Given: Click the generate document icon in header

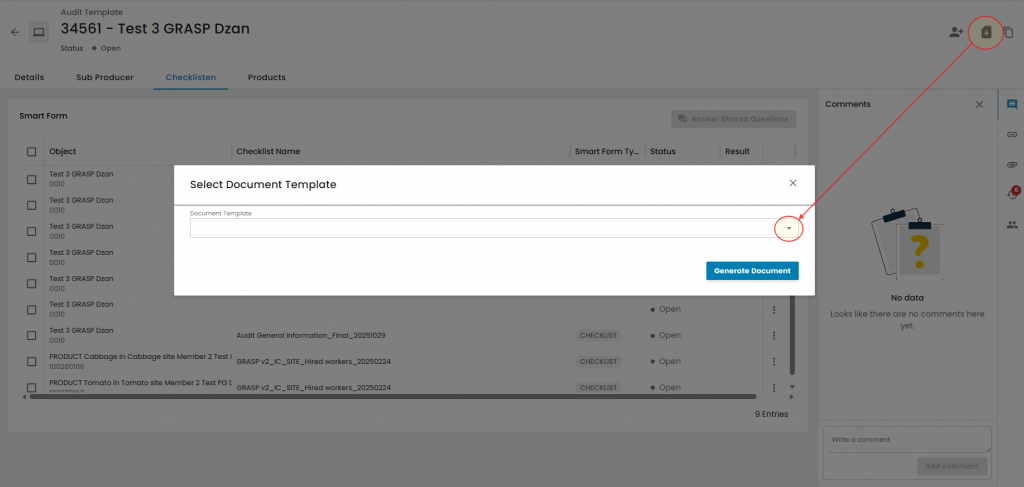Looking at the screenshot, I should click(986, 32).
